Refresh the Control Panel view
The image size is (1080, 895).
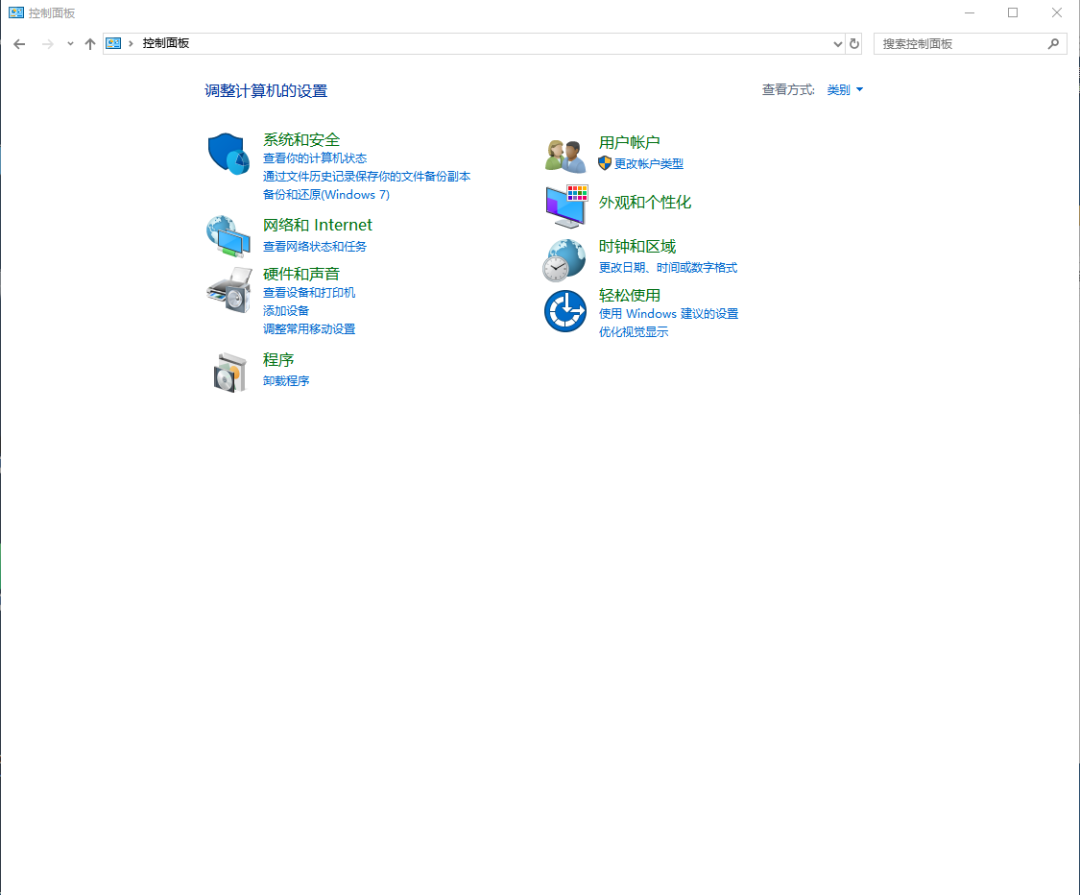click(854, 43)
